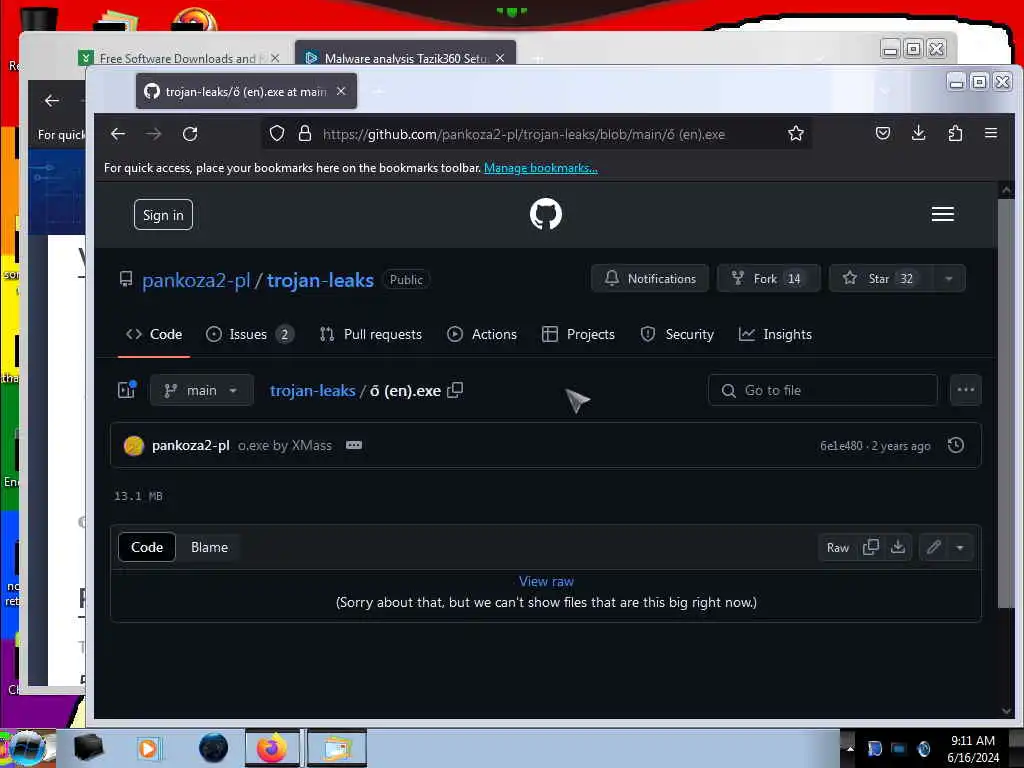The width and height of the screenshot is (1024, 768).
Task: Download the raw file icon
Action: [x=898, y=547]
